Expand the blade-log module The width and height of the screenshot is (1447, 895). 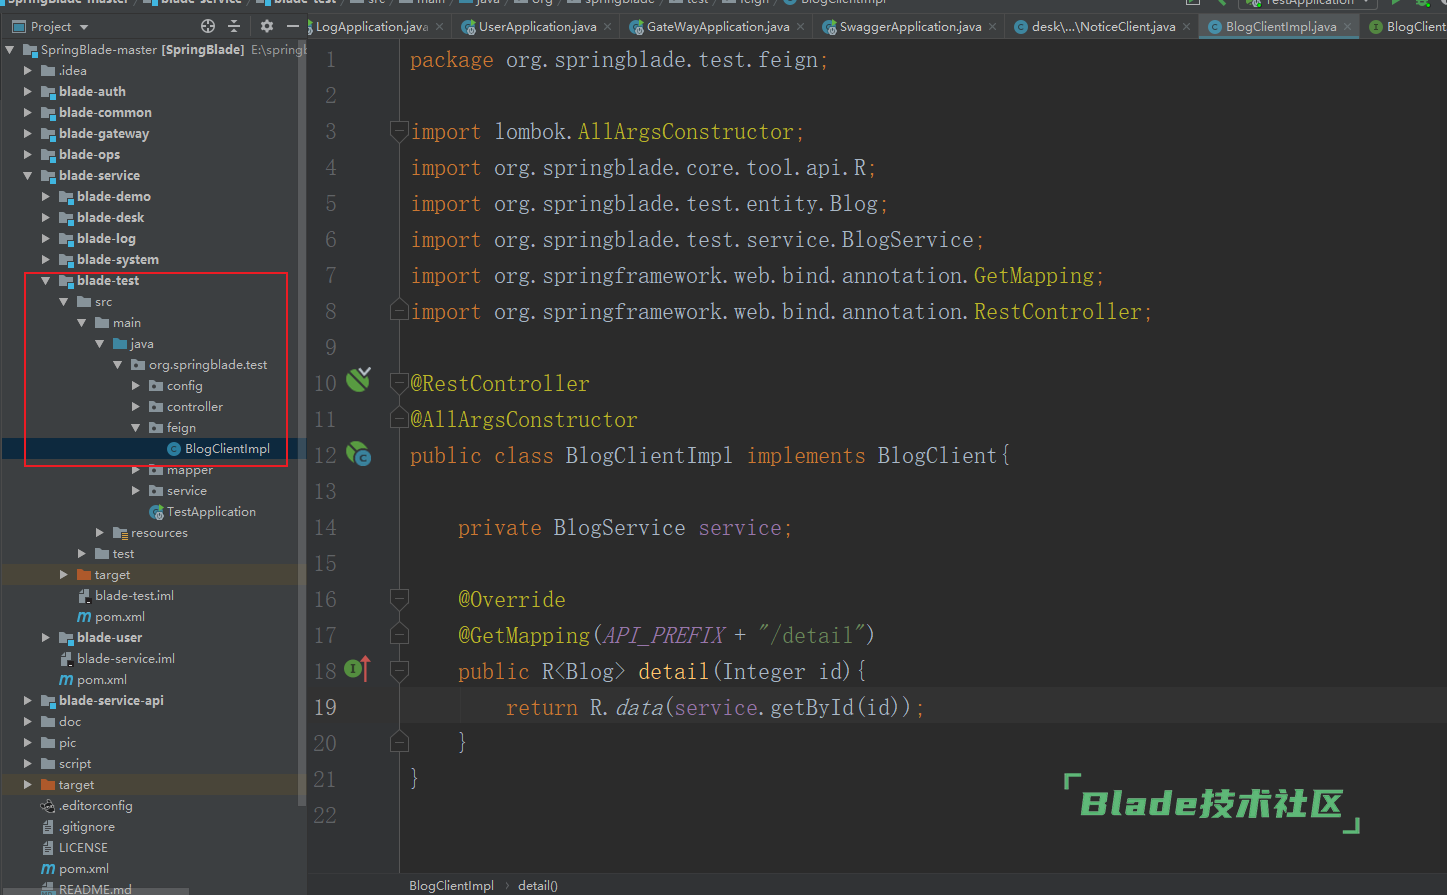46,239
